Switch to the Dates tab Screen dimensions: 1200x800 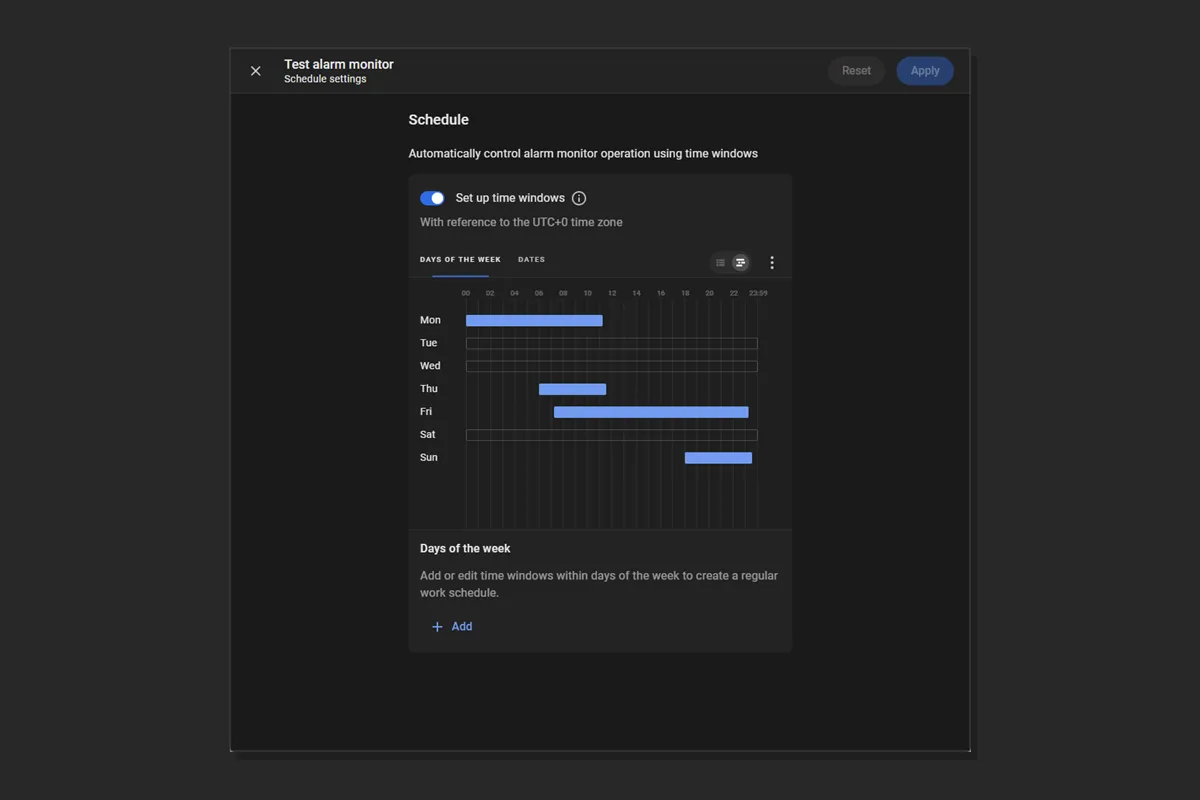coord(532,260)
